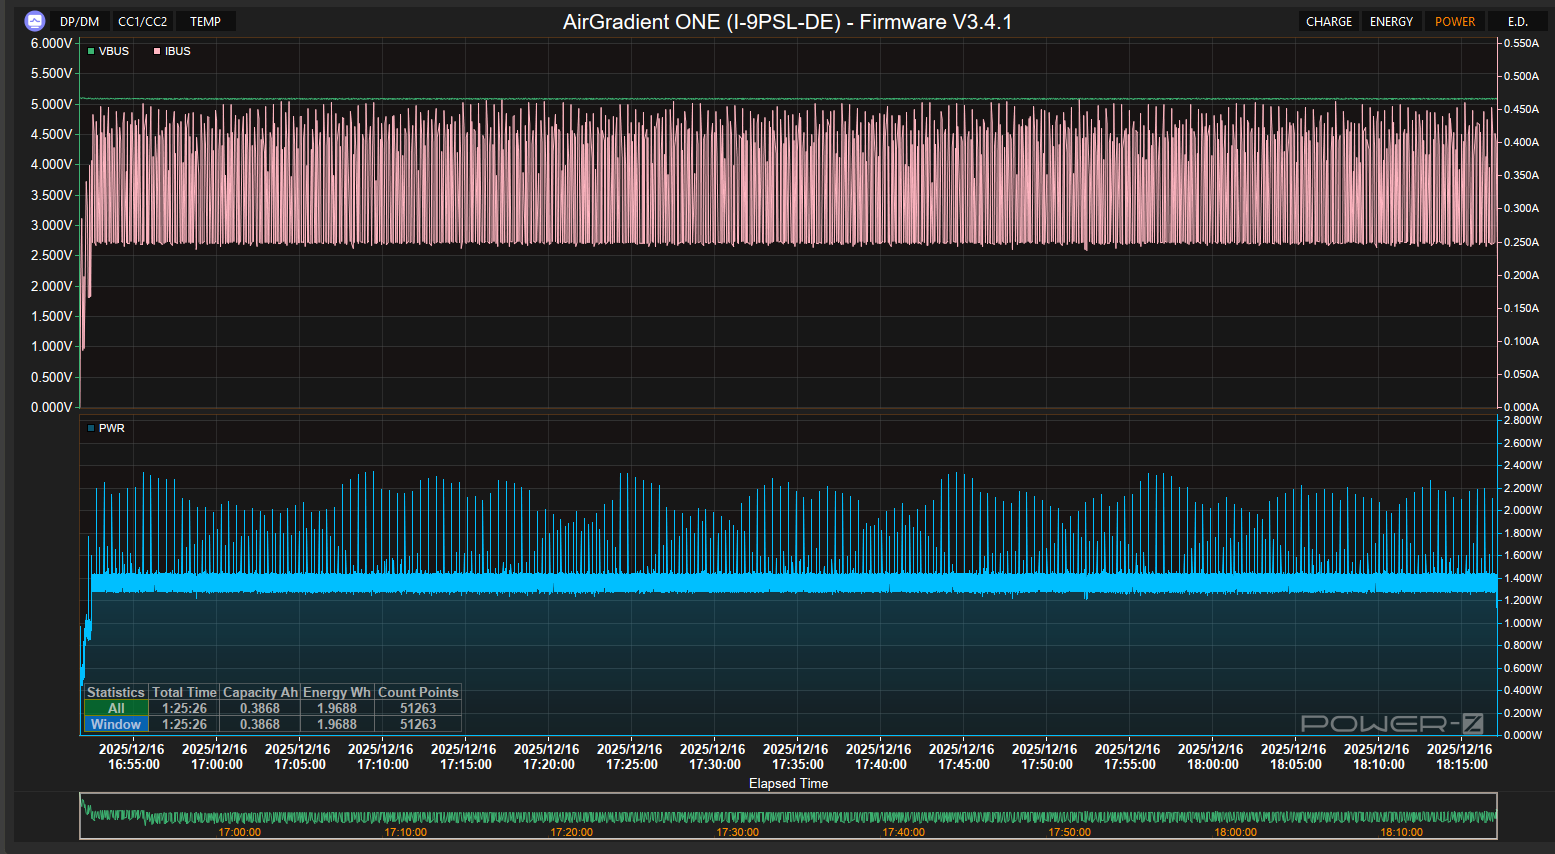Click the Count Points column header
The image size is (1555, 854).
click(418, 692)
